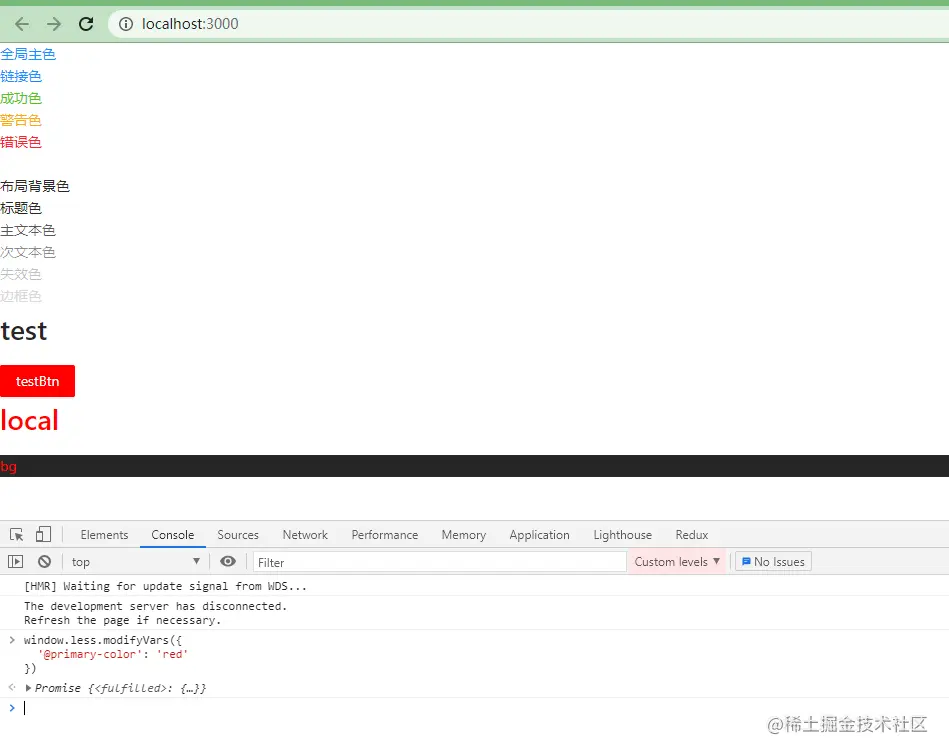Viewport: 949px width, 756px height.
Task: Focus the console Filter field
Action: (x=439, y=562)
